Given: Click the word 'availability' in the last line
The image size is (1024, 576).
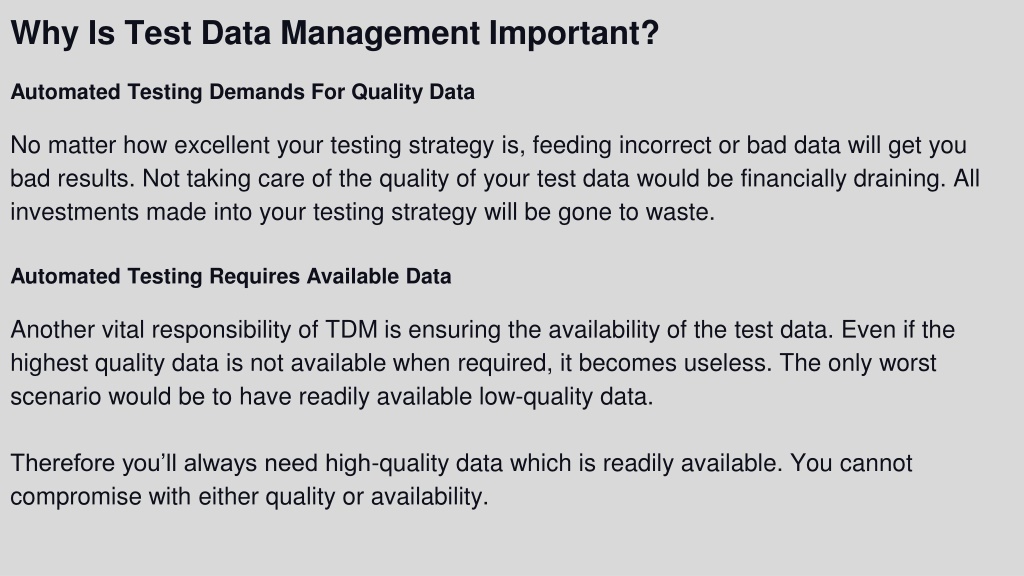Looking at the screenshot, I should 428,497.
